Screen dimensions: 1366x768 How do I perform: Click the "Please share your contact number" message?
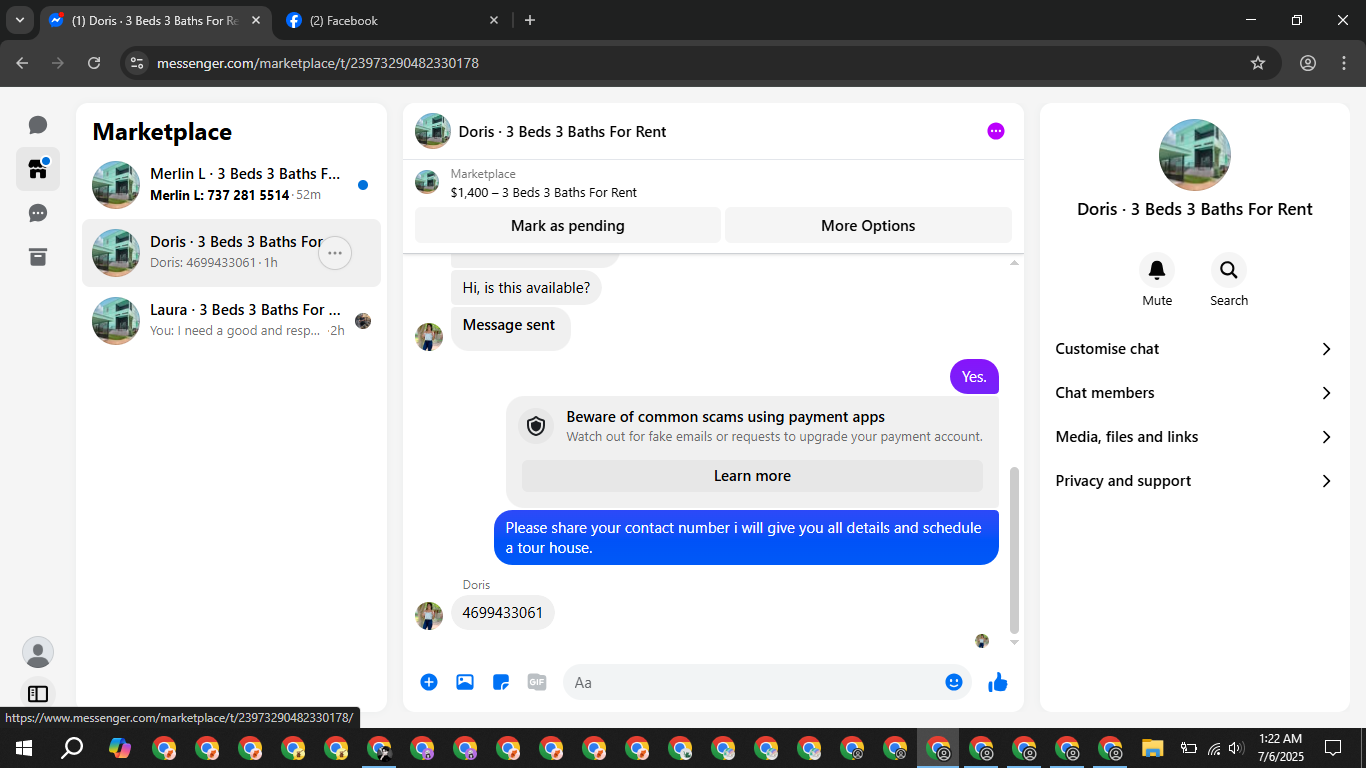(746, 537)
